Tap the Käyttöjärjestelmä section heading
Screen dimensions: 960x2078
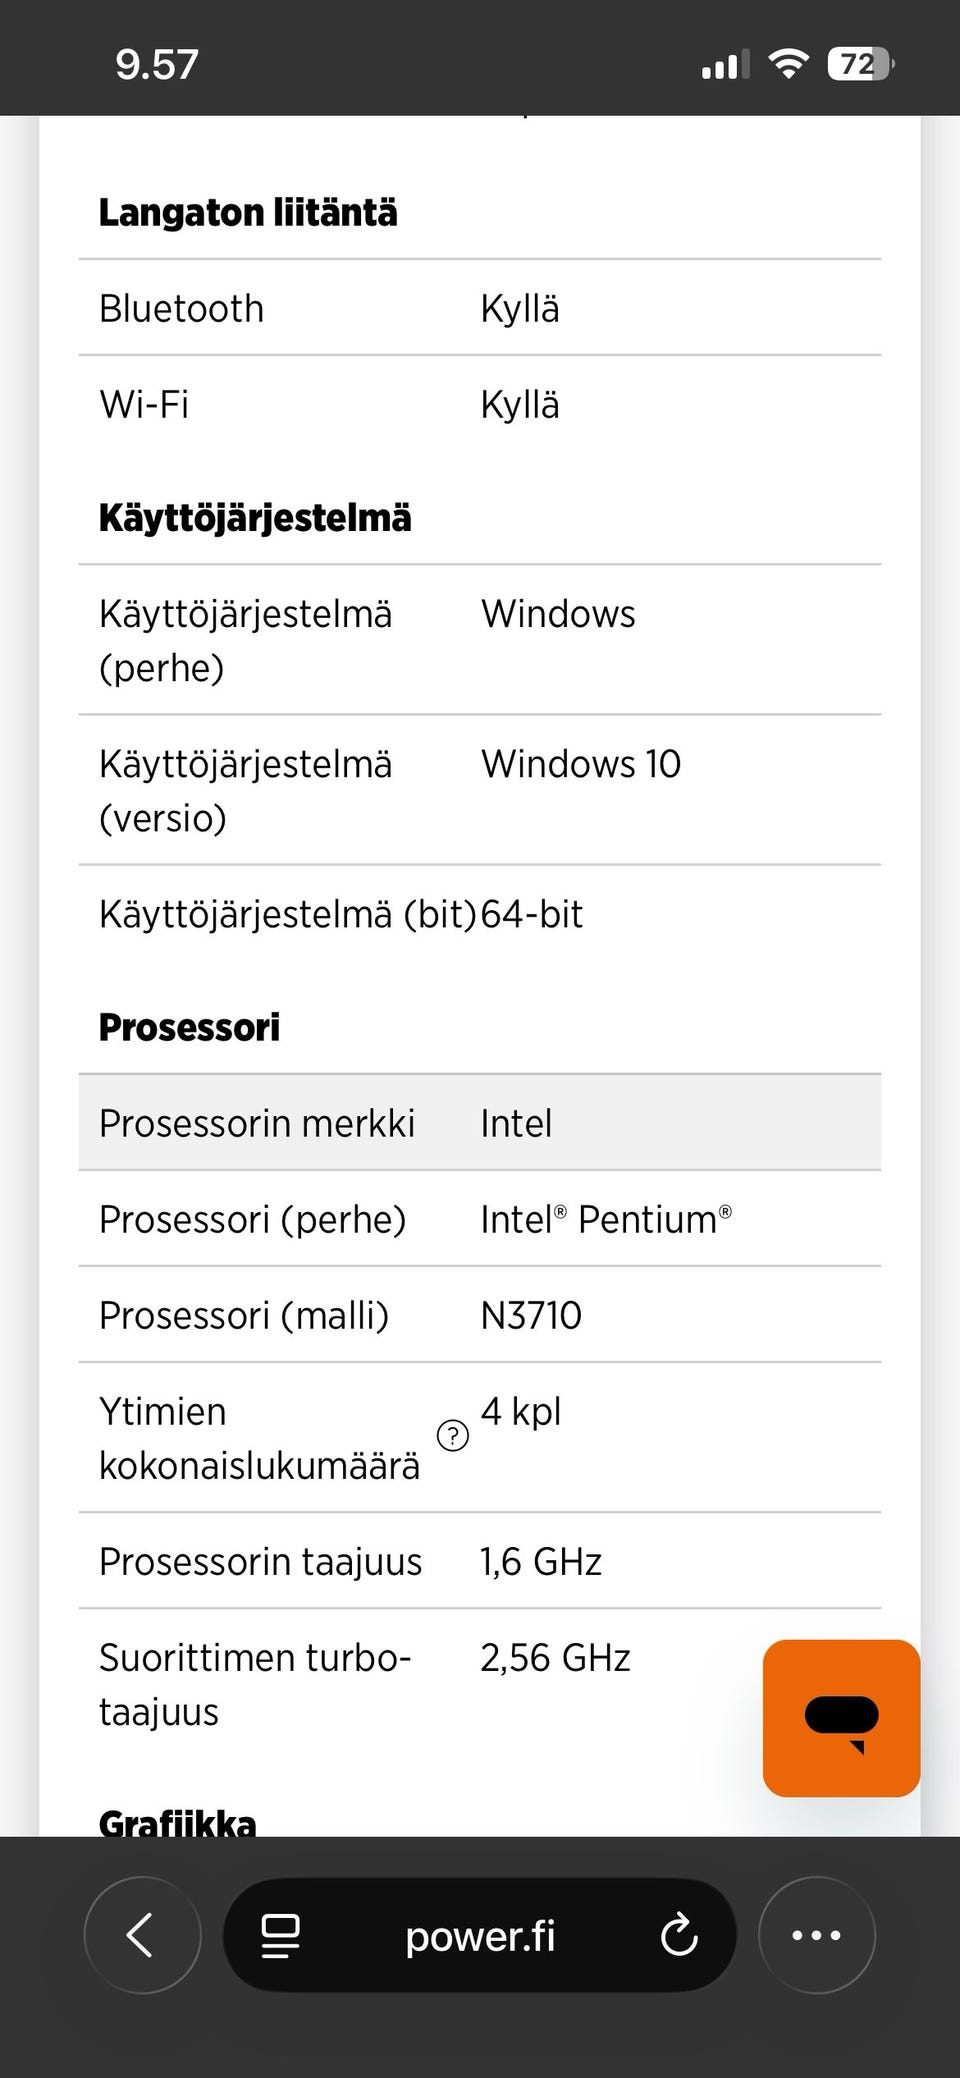pyautogui.click(x=255, y=518)
